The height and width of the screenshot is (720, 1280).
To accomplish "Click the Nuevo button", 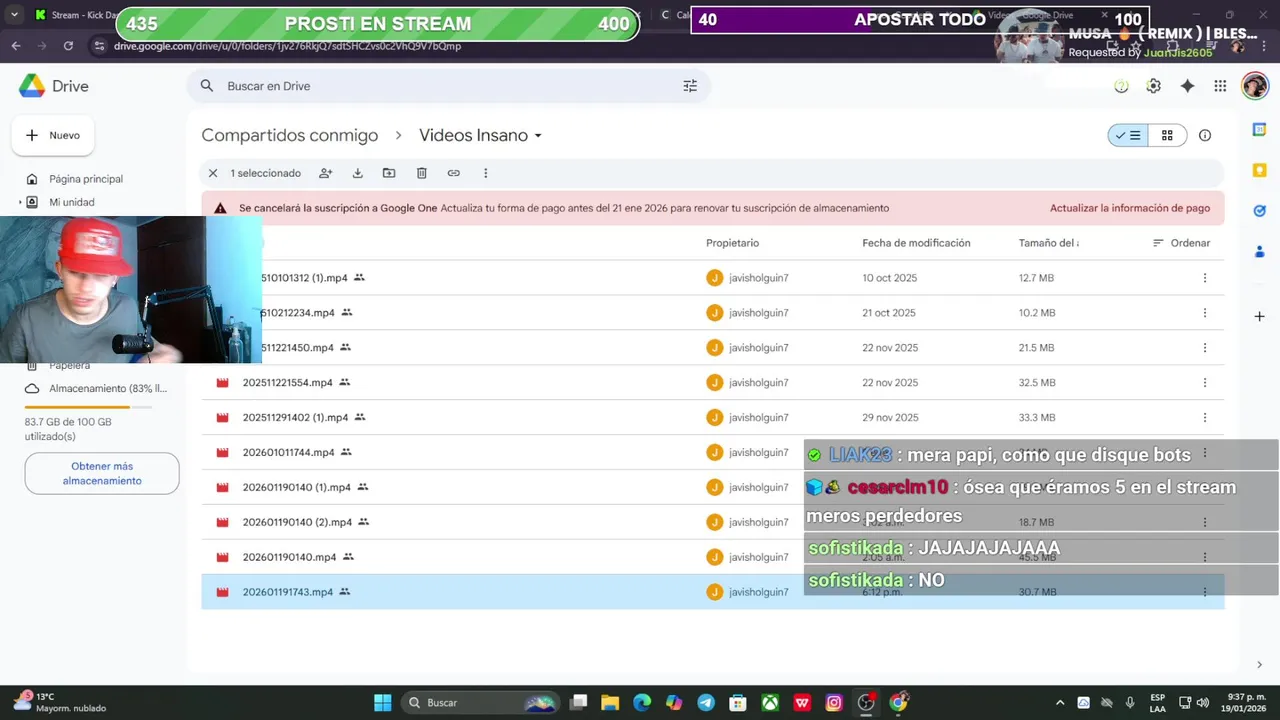I will pos(53,135).
